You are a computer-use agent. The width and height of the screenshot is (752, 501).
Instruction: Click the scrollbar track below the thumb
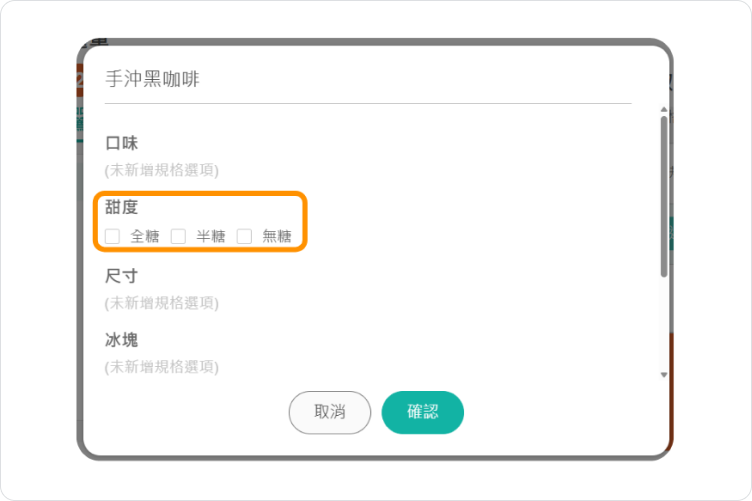(x=664, y=324)
